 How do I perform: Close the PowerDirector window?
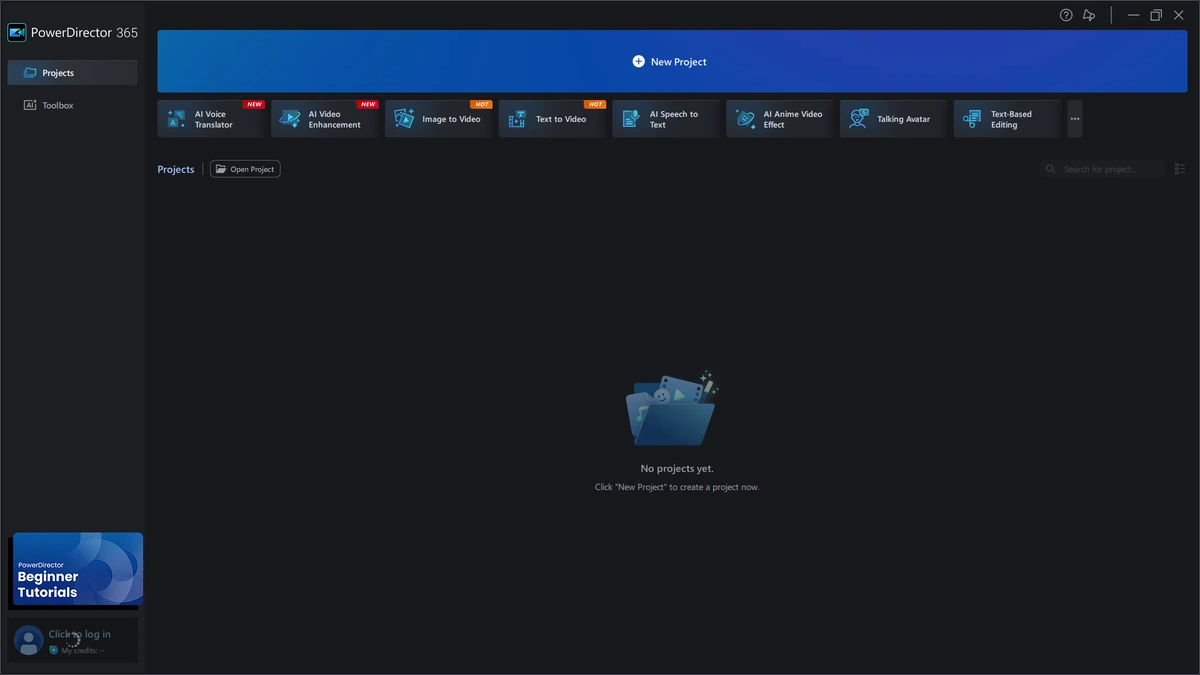1179,15
